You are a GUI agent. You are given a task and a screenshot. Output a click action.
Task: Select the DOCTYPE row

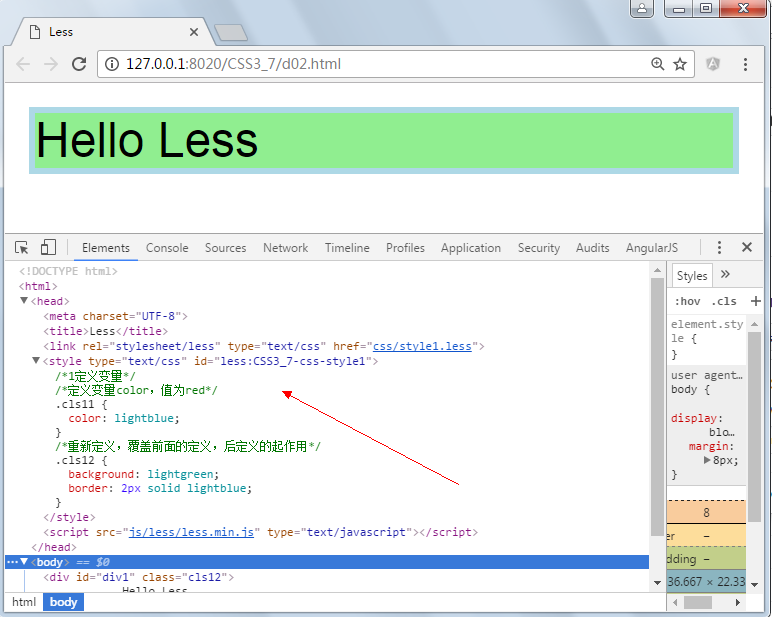click(326, 271)
